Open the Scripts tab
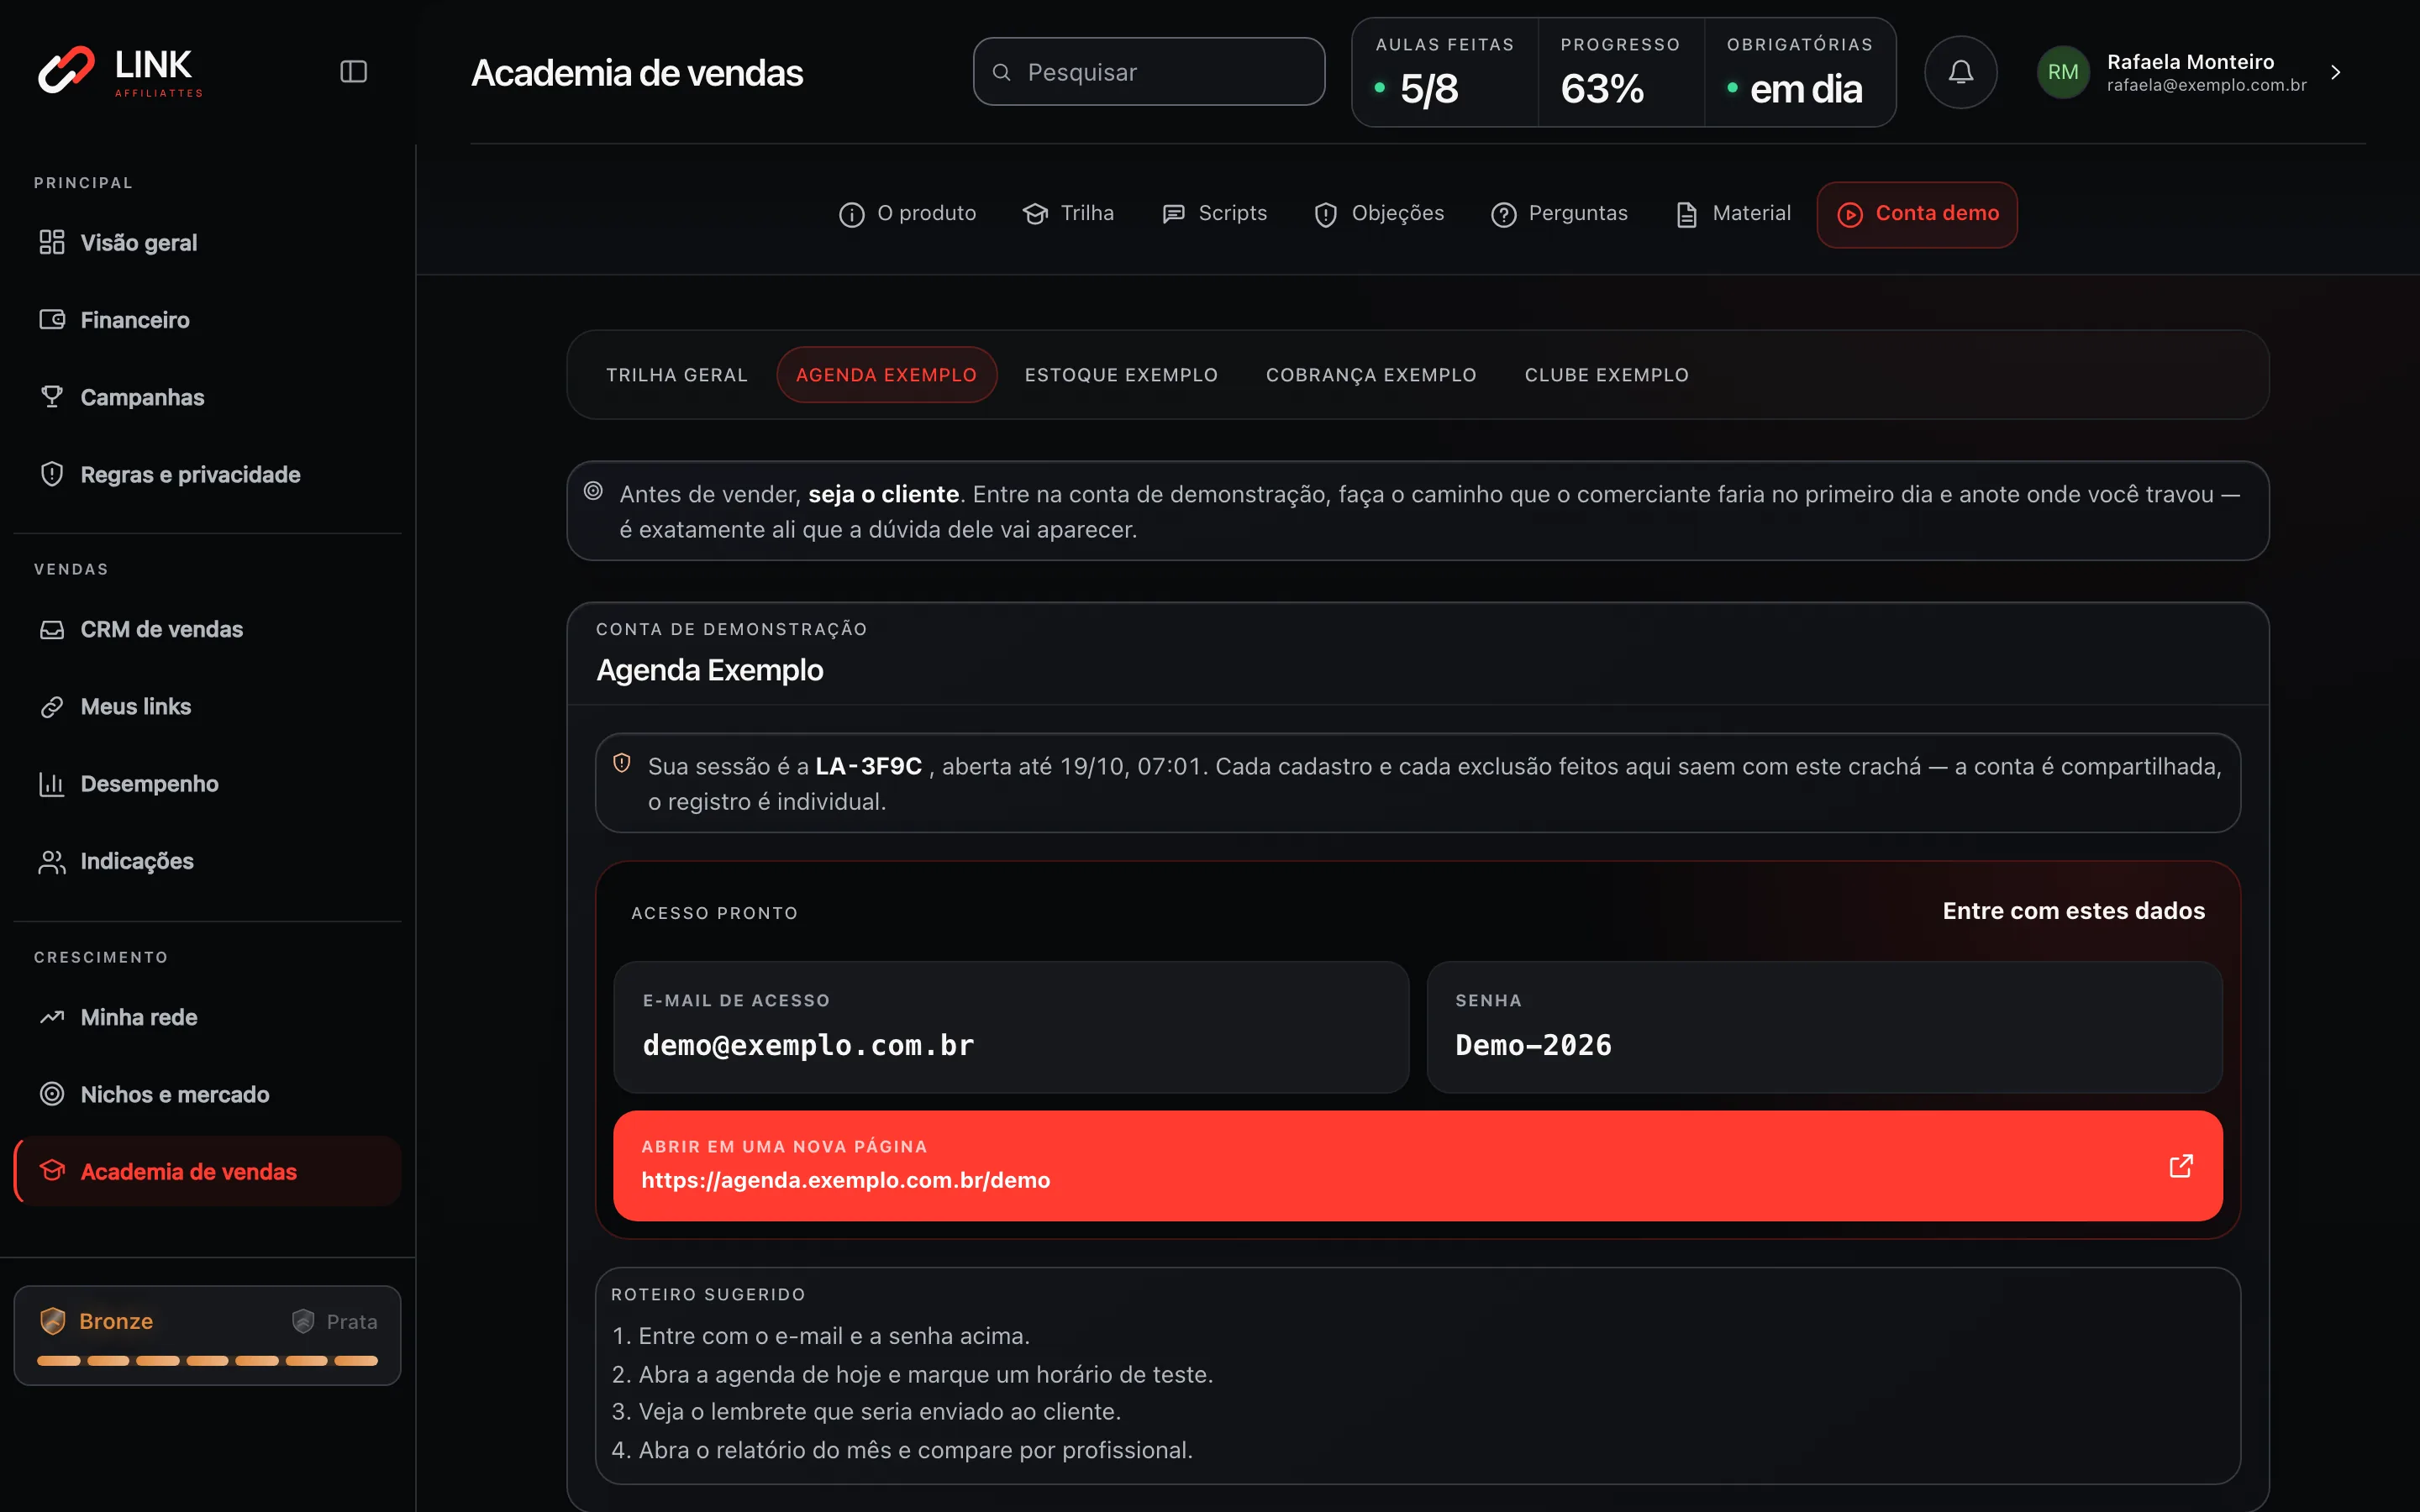2420x1512 pixels. point(1214,214)
